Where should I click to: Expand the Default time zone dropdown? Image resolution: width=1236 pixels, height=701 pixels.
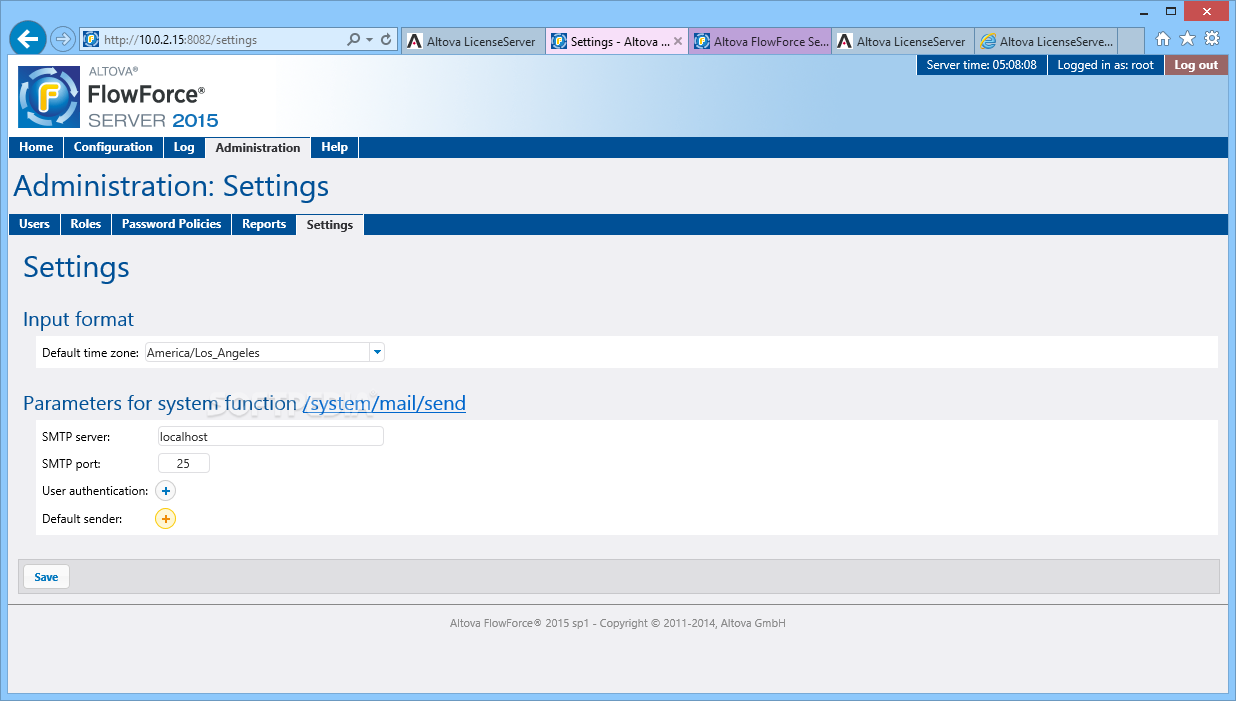[377, 352]
